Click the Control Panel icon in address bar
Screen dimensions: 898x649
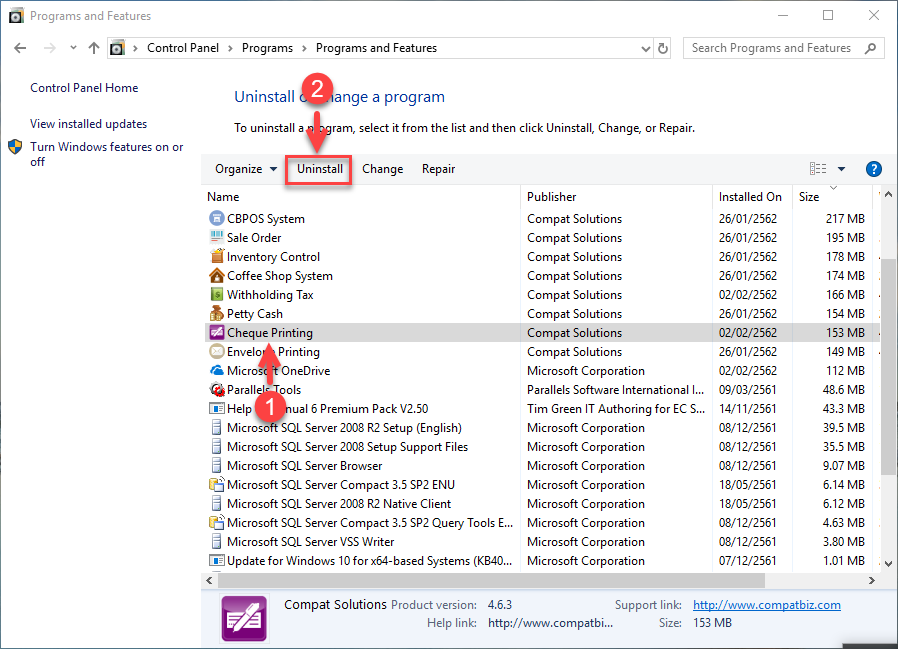117,48
